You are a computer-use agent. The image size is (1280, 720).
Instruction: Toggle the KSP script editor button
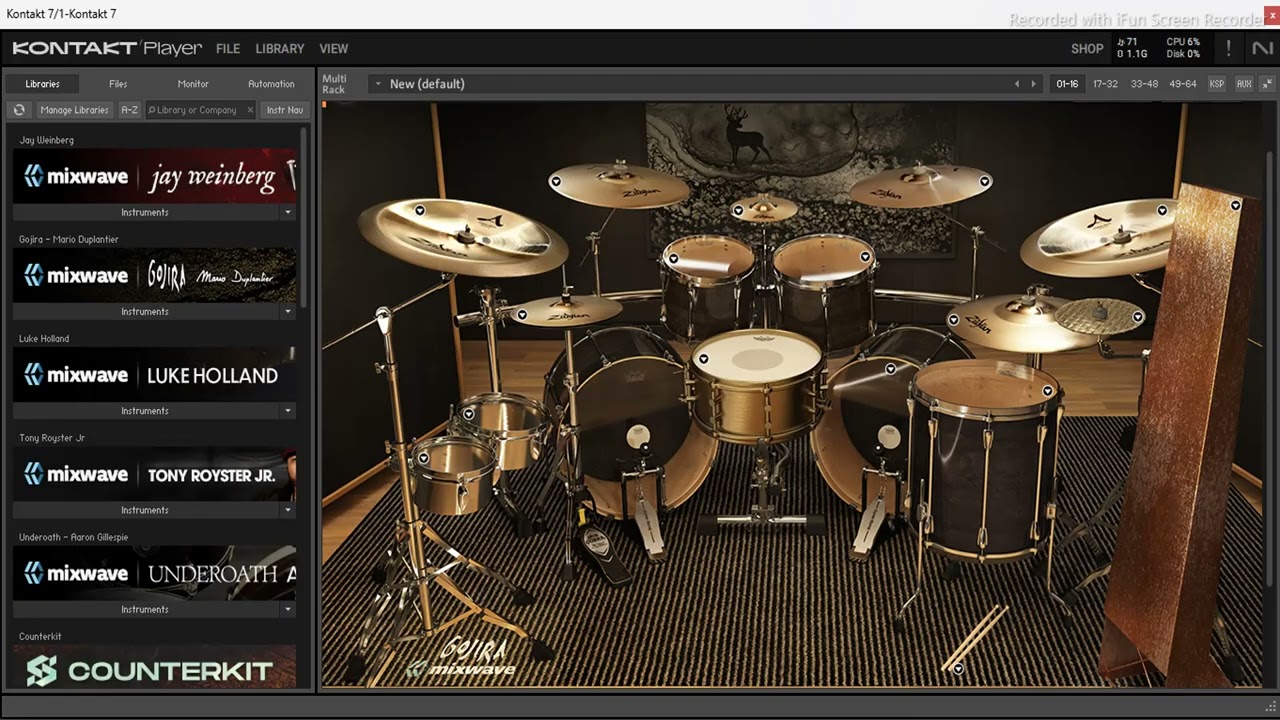tap(1216, 84)
